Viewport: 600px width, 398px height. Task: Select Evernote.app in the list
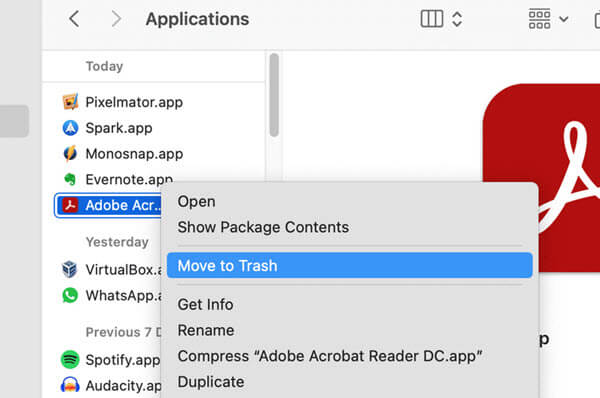(129, 179)
